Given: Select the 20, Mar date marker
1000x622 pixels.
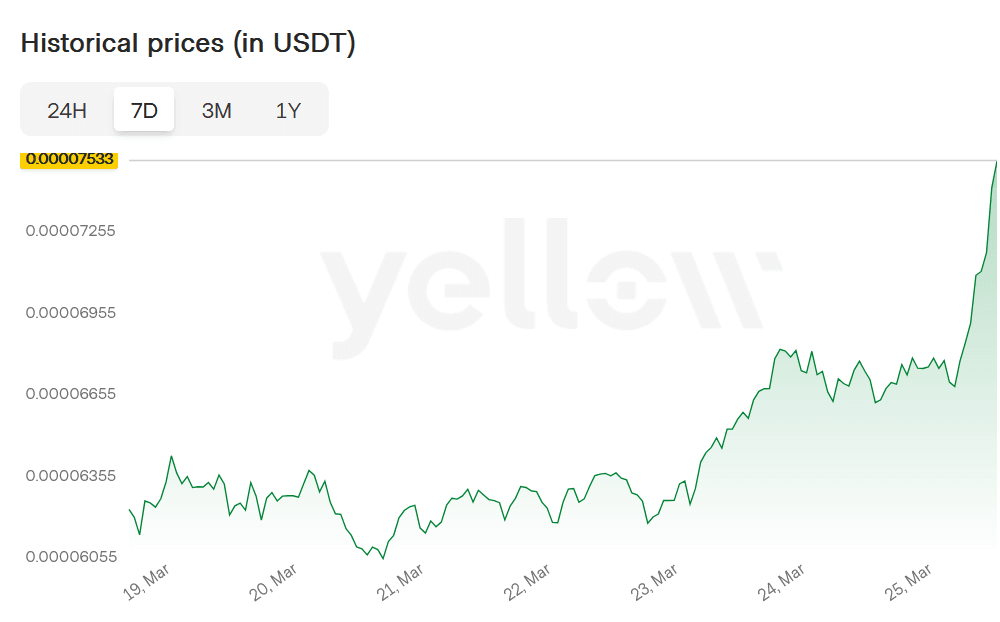Looking at the screenshot, I should pos(273,582).
